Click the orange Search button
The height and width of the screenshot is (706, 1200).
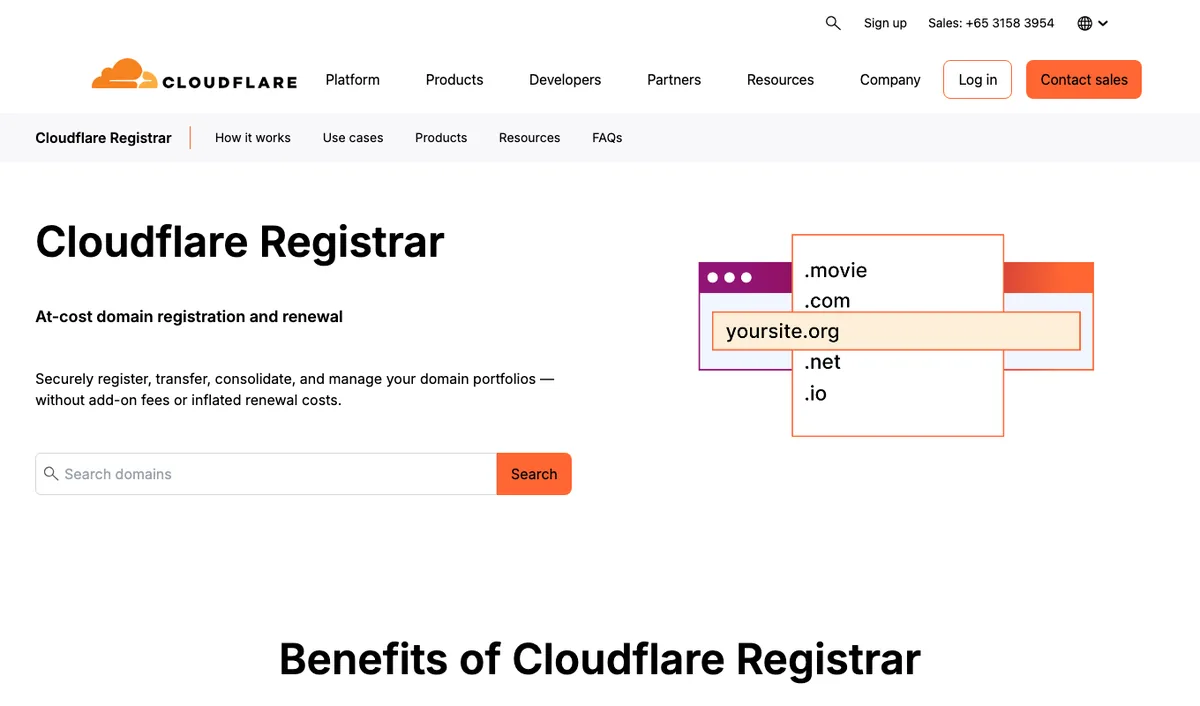(x=534, y=474)
